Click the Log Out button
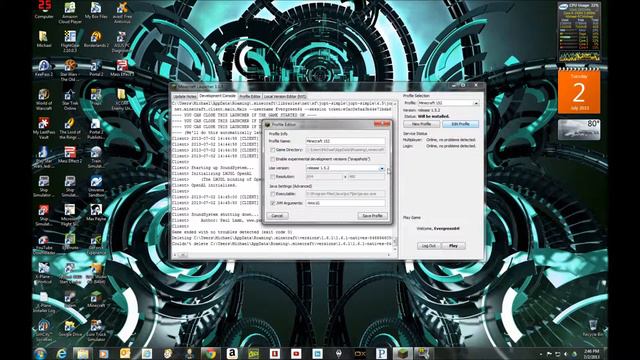The height and width of the screenshot is (360, 640). pos(429,246)
